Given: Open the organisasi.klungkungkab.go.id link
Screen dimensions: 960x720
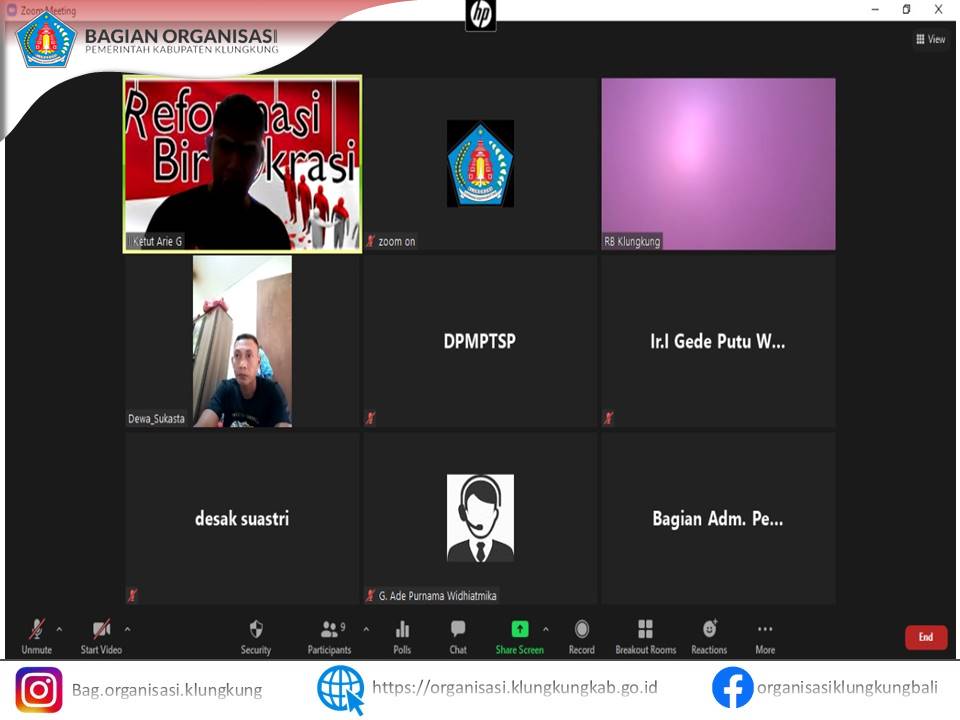Looking at the screenshot, I should (x=514, y=688).
